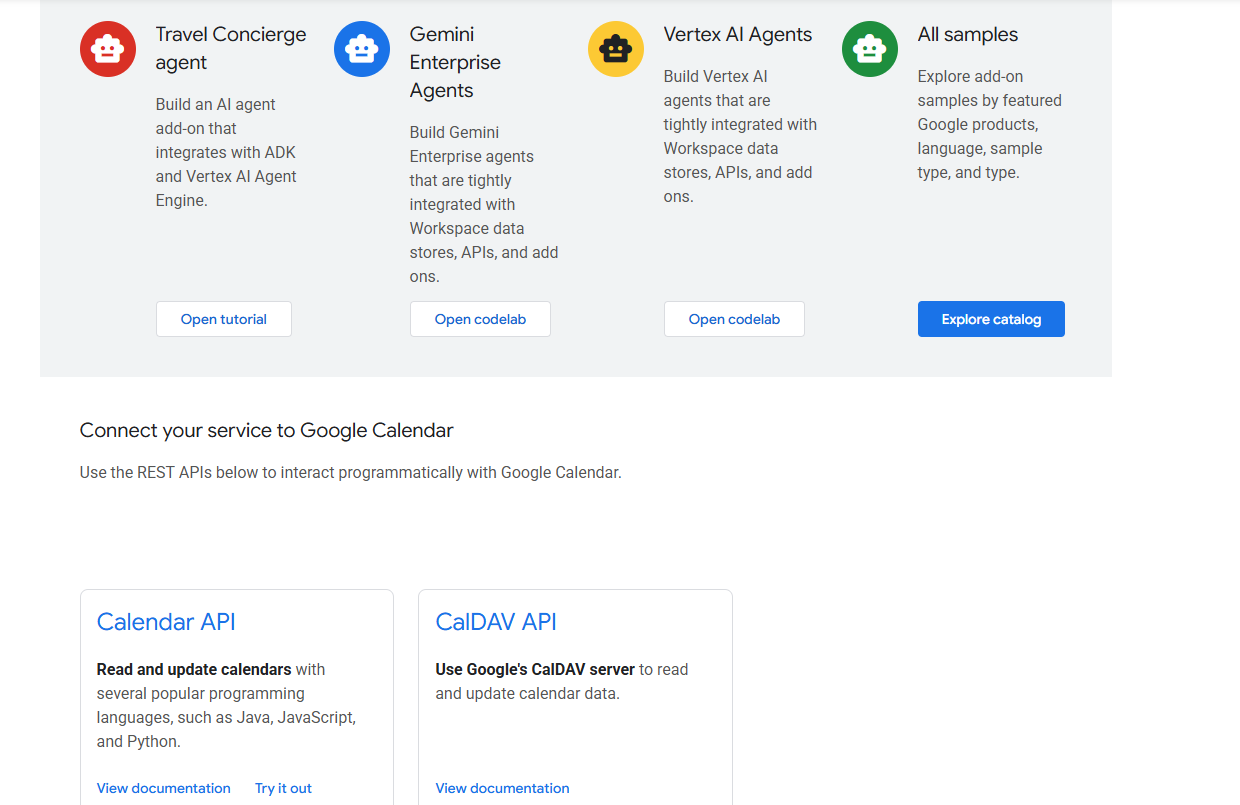
Task: Open the Travel Concierge agent tutorial
Action: (223, 318)
